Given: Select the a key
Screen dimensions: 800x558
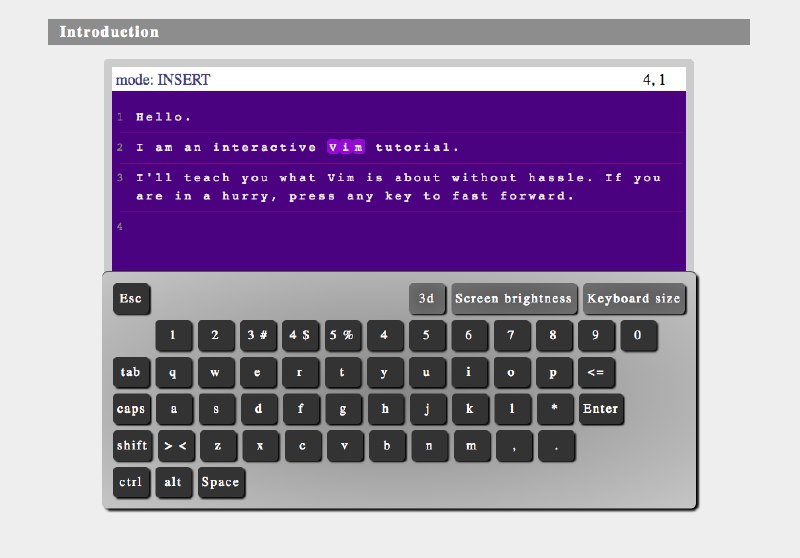Looking at the screenshot, I should coord(174,409).
